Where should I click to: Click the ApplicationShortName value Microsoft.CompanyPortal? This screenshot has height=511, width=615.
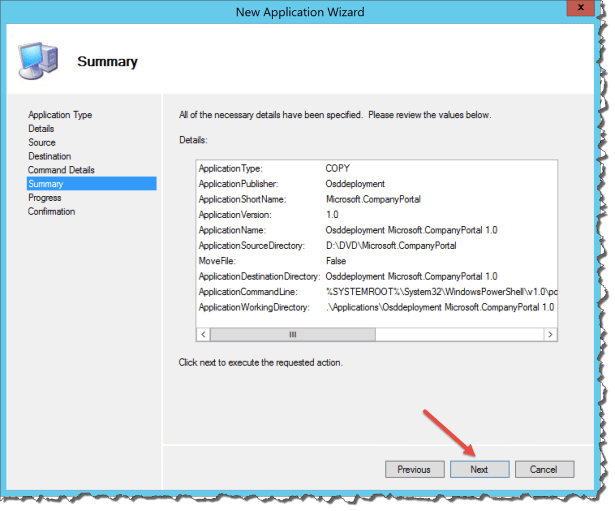[373, 199]
